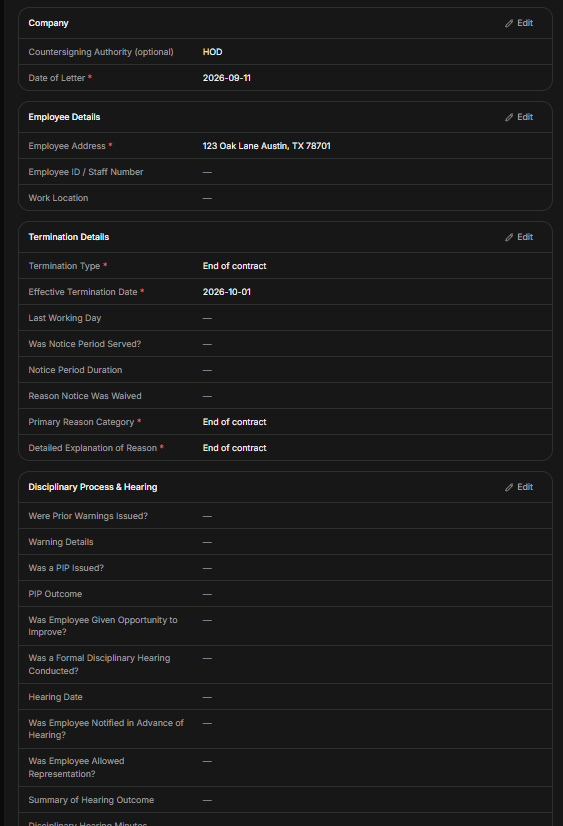Click the Employee Details heading
This screenshot has height=826, width=563.
coord(64,117)
